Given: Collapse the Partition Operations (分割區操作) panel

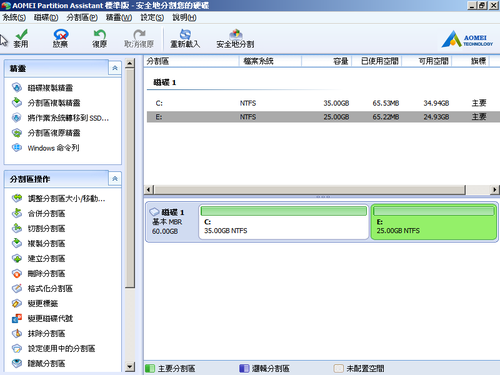Looking at the screenshot, I should pyautogui.click(x=115, y=179).
